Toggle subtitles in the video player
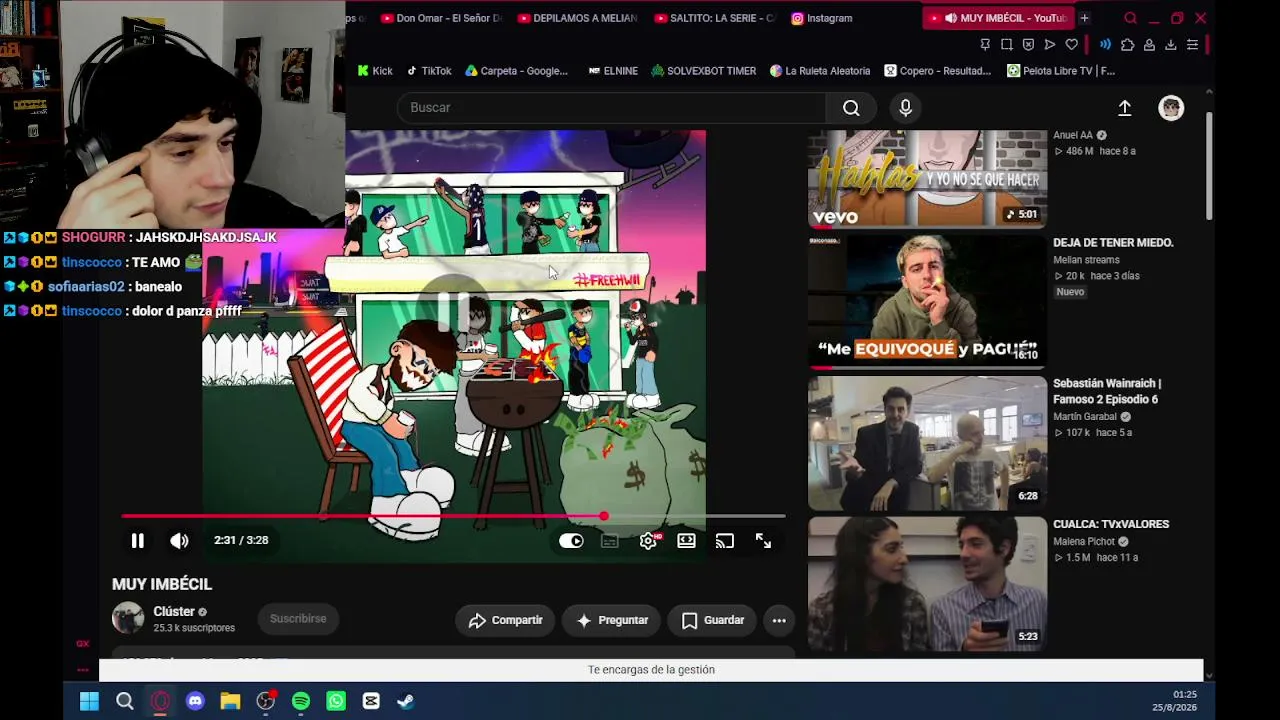1280x720 pixels. 609,541
